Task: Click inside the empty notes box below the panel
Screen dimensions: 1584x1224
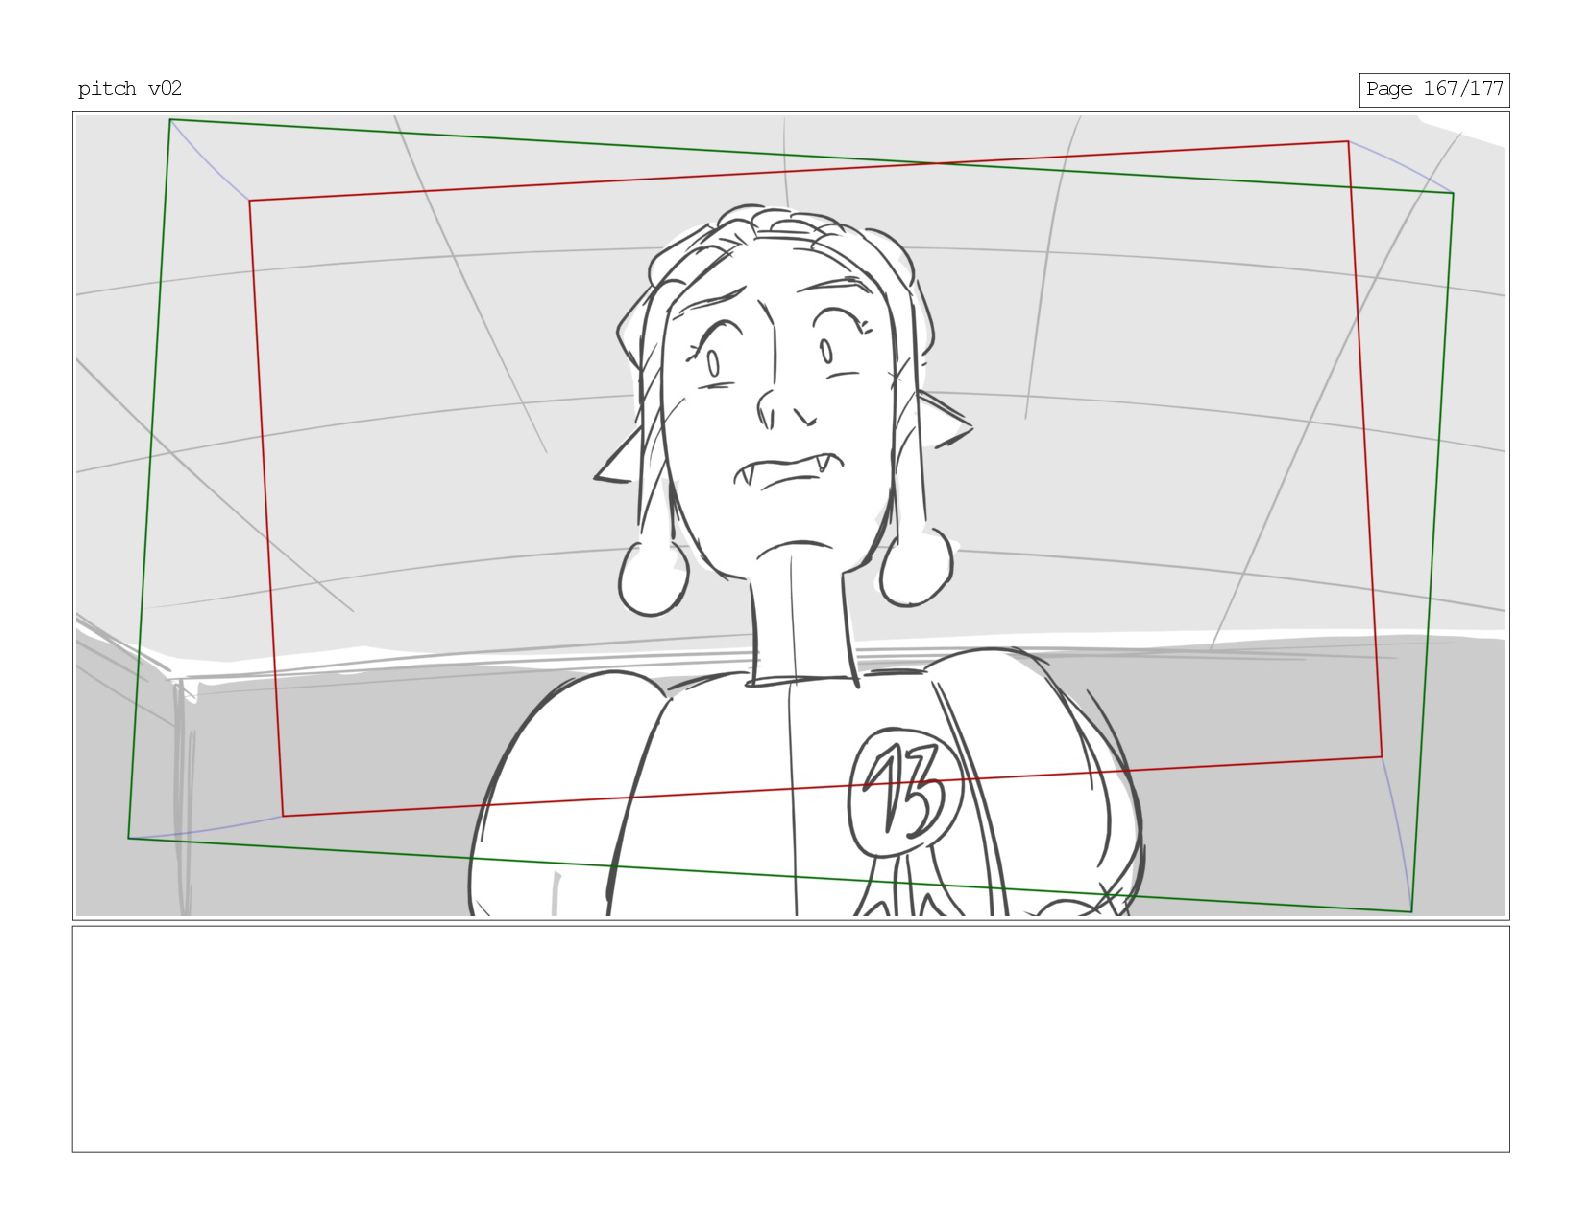Action: 790,1038
